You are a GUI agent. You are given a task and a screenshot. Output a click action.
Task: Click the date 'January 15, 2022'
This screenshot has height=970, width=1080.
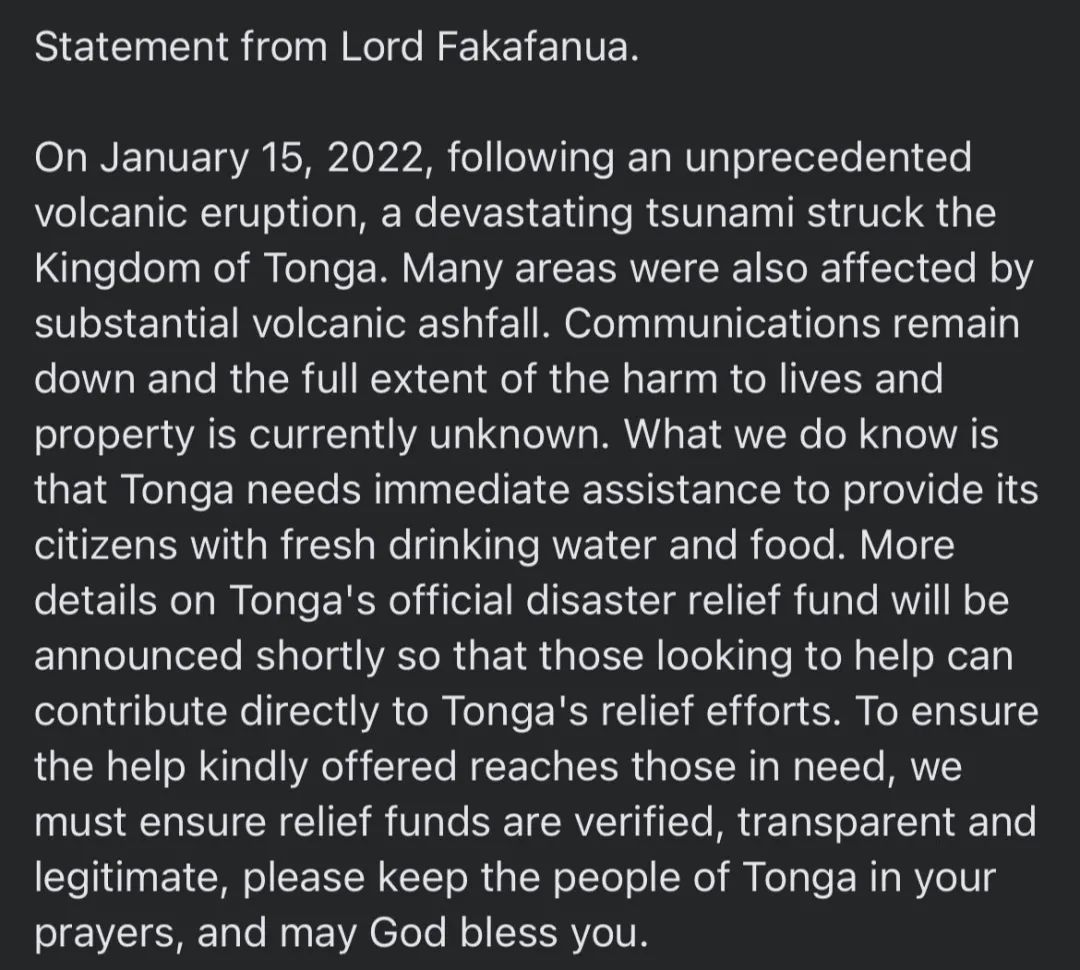pos(262,160)
